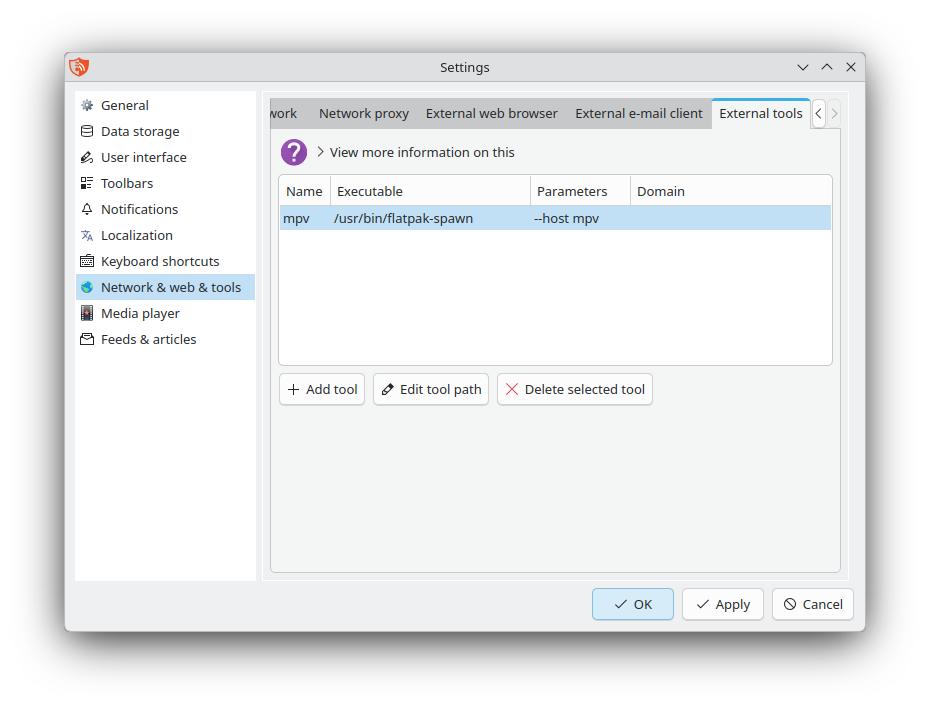This screenshot has width=930, height=708.
Task: Click the window maximize up-chevron in title bar
Action: click(x=827, y=67)
